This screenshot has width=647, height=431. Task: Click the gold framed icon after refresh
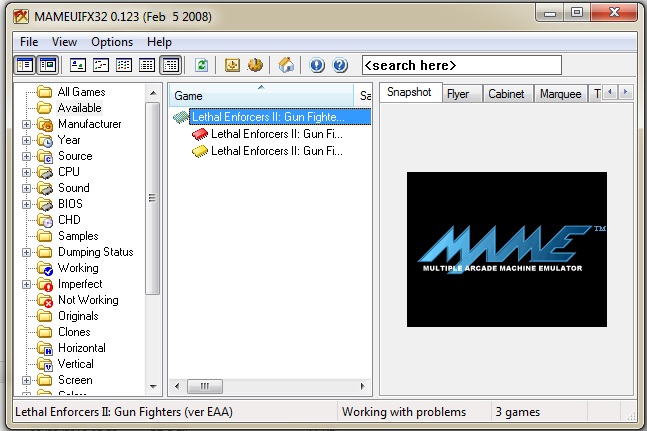coord(232,65)
